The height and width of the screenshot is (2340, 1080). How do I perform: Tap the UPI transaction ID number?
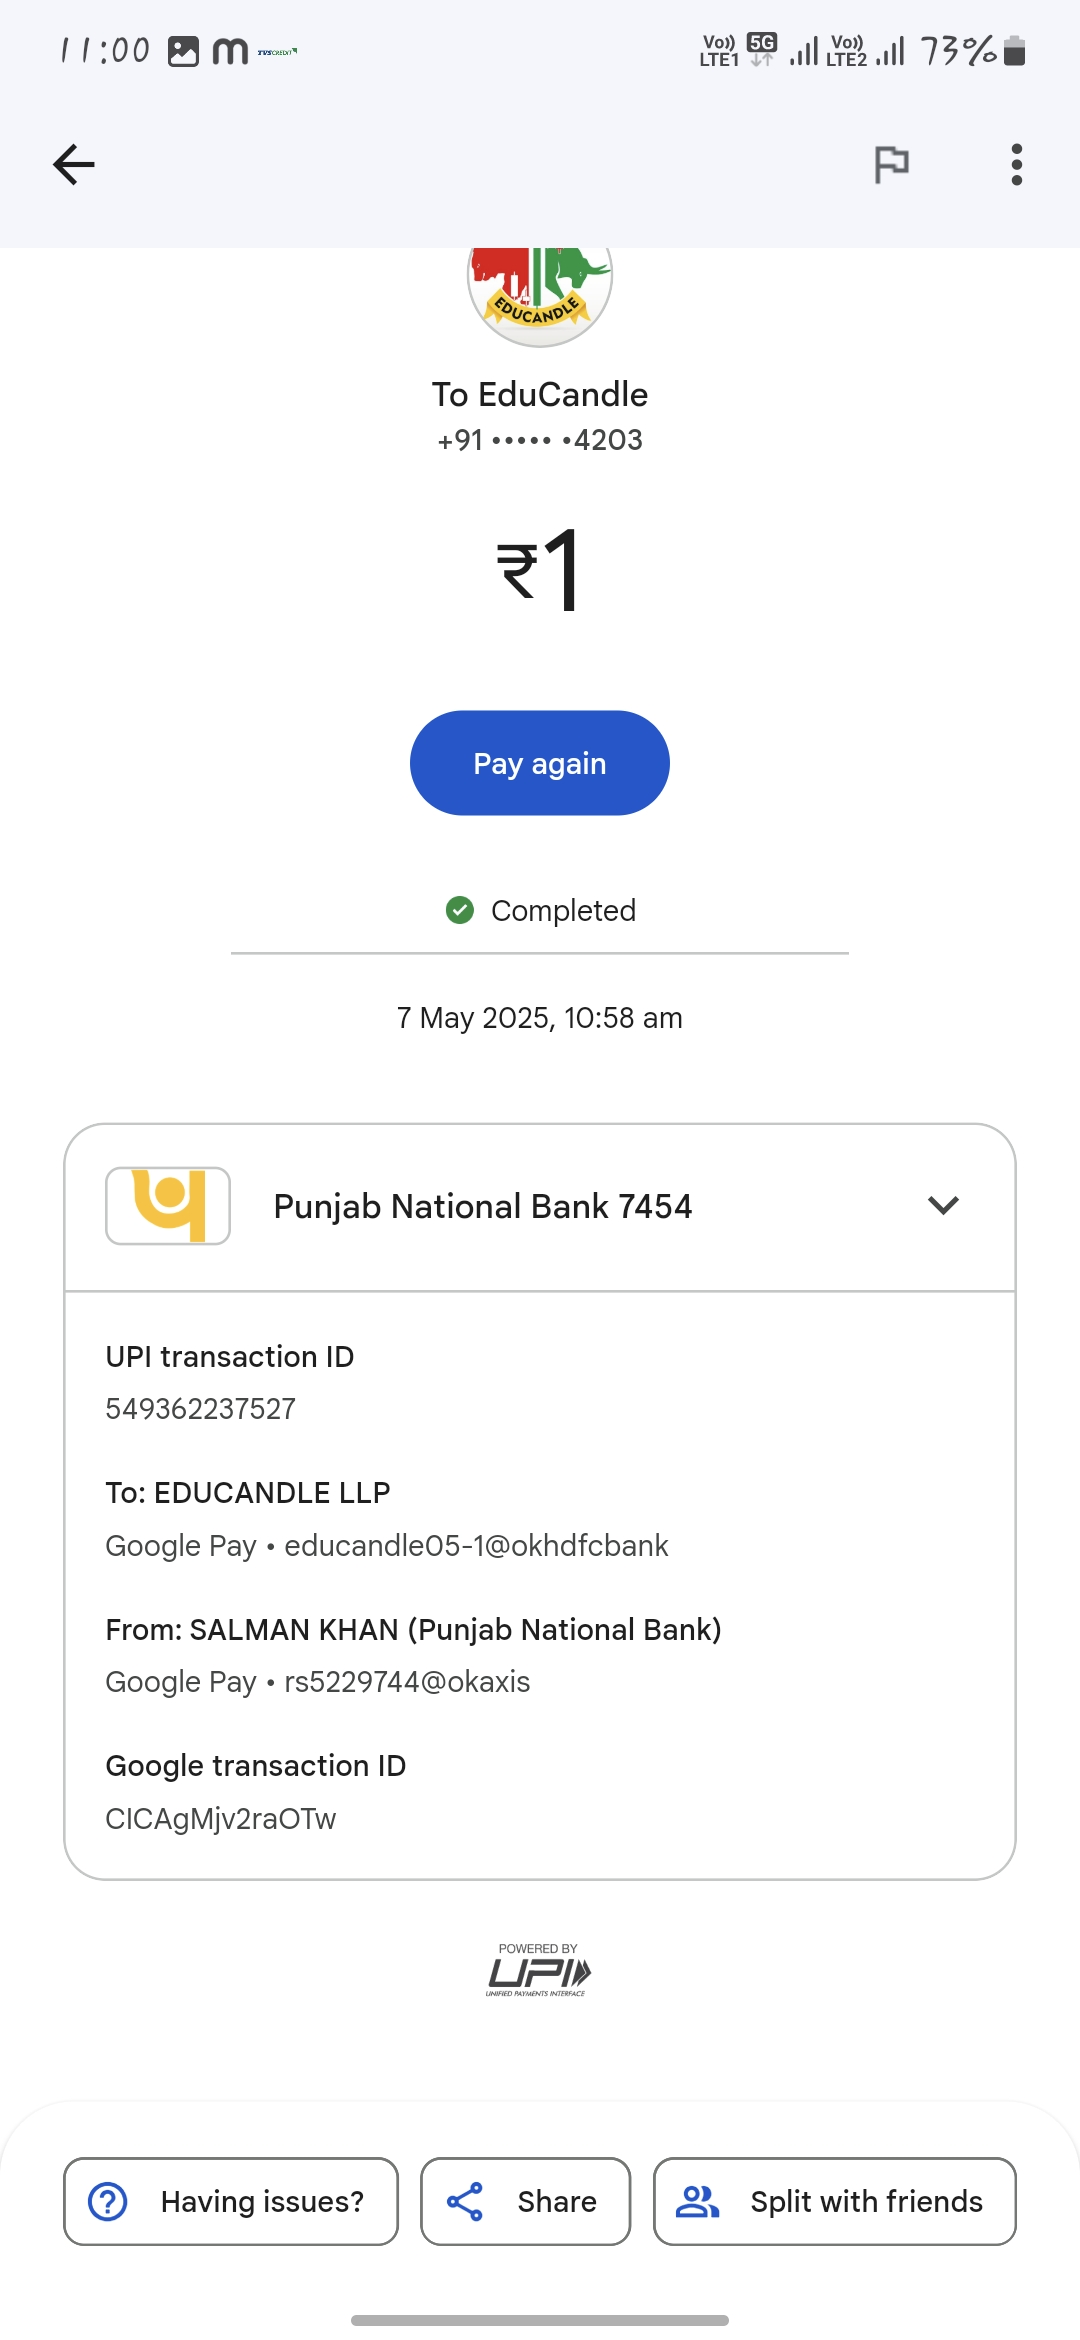(x=201, y=1409)
